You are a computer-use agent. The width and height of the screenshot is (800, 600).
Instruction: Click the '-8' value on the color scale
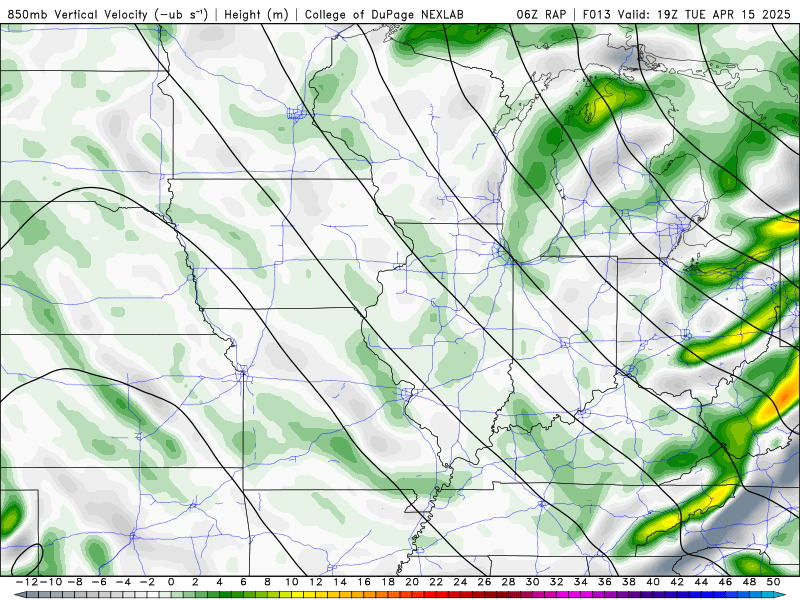[75, 582]
